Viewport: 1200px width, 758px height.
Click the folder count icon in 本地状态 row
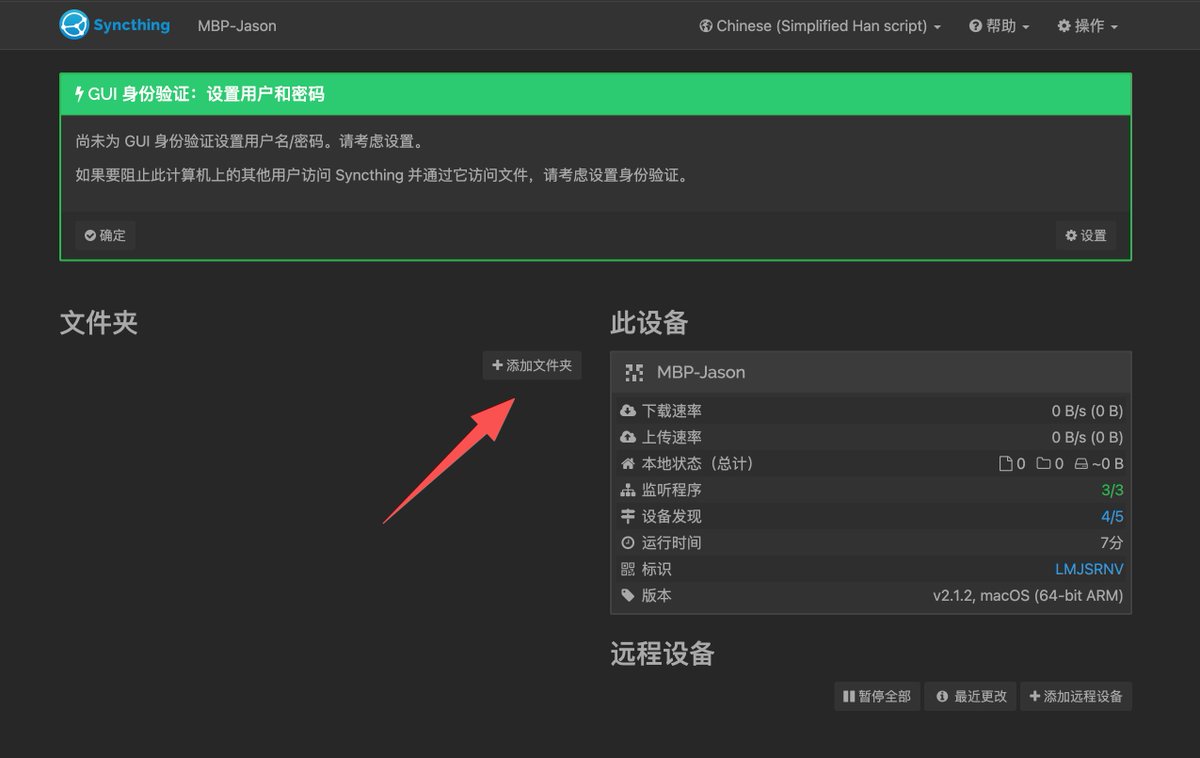coord(1044,463)
